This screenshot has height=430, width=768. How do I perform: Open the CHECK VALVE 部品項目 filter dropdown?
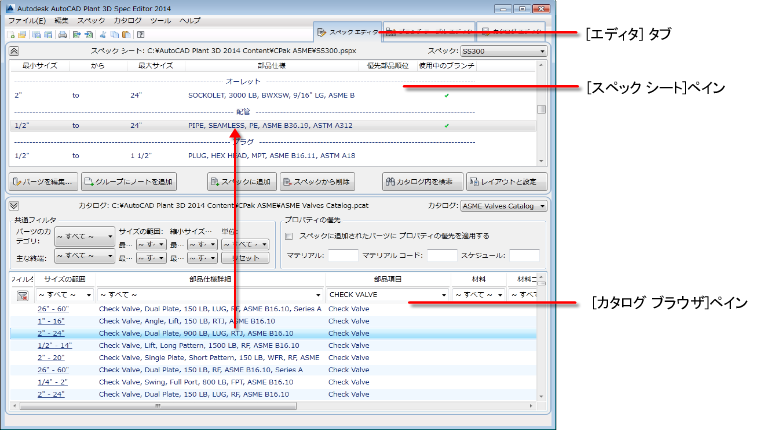pos(387,295)
